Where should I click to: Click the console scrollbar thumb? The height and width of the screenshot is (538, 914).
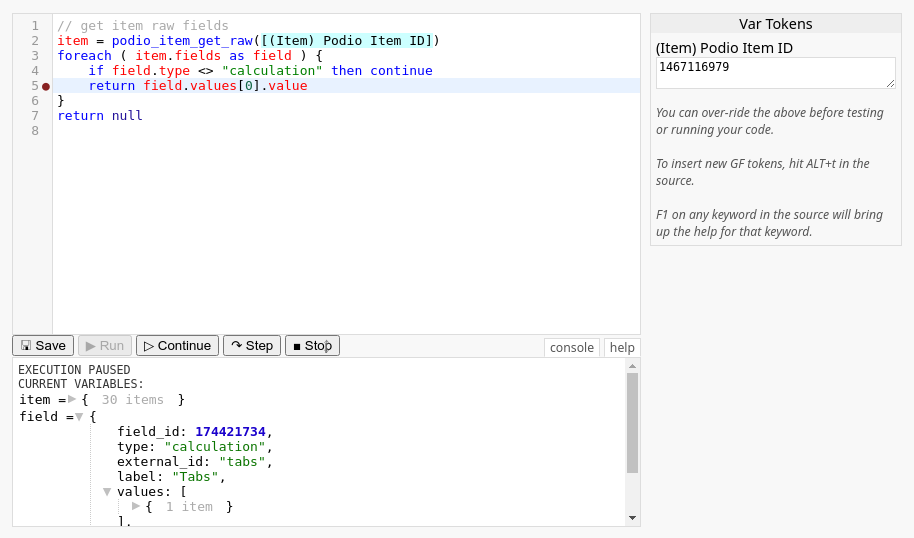632,422
